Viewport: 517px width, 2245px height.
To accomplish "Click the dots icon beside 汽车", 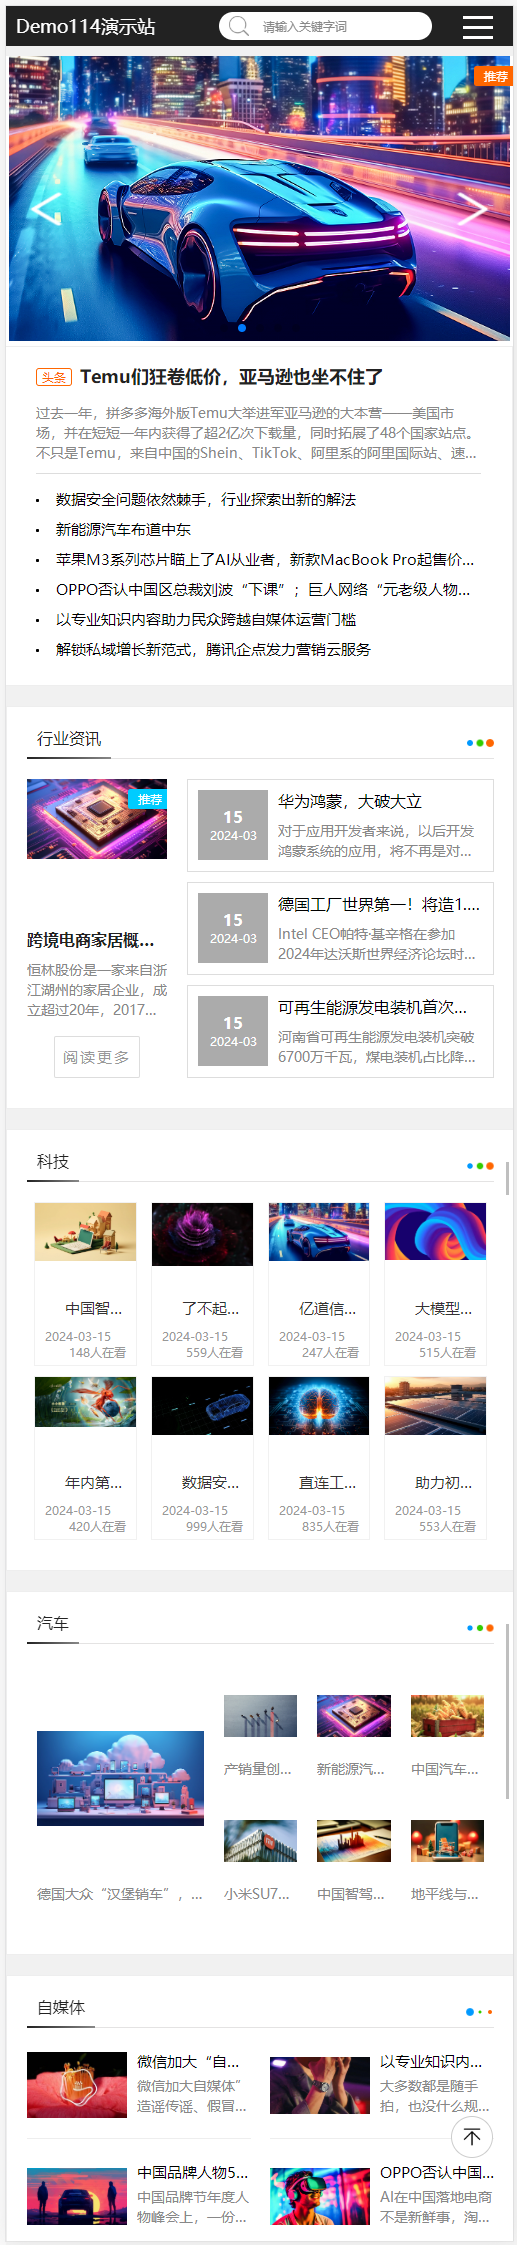I will click(x=480, y=1628).
